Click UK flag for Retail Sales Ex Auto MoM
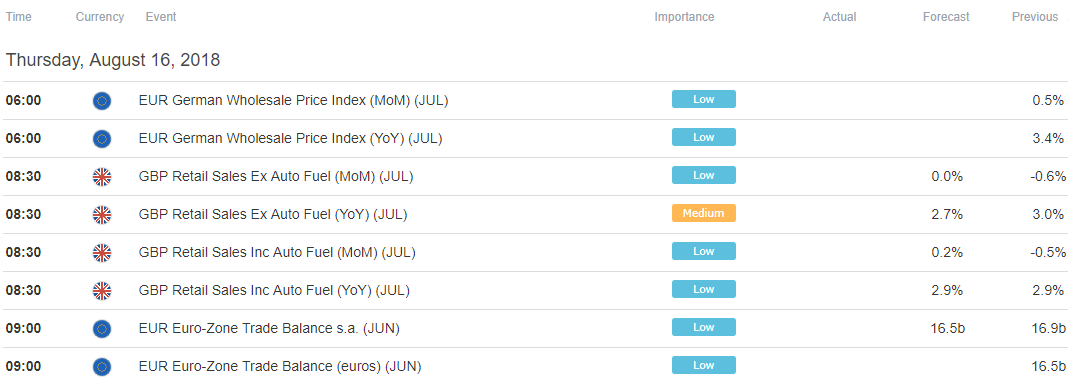Image resolution: width=1068 pixels, height=382 pixels. pos(101,177)
